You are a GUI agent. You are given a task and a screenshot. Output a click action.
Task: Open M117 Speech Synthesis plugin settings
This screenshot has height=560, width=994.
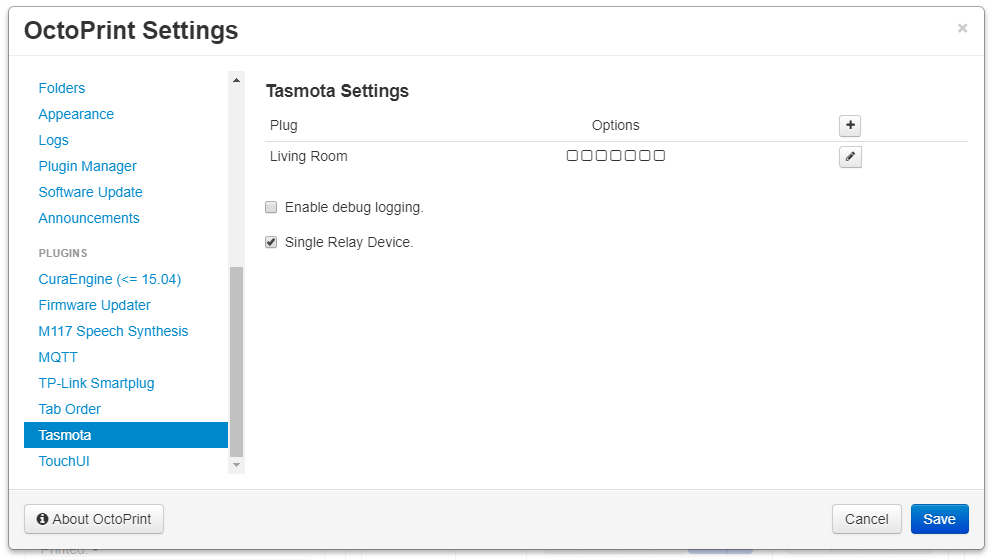[113, 331]
